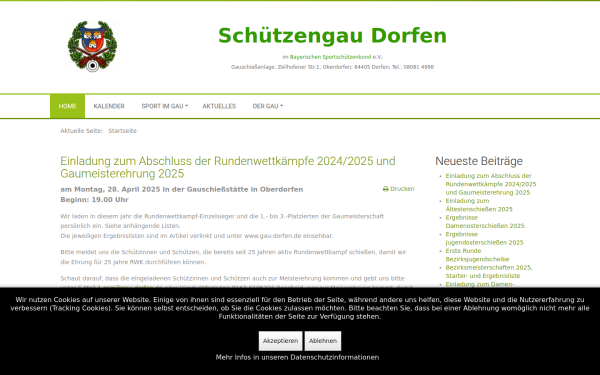Click the printer icon beside Drucken
The height and width of the screenshot is (375, 600).
385,189
